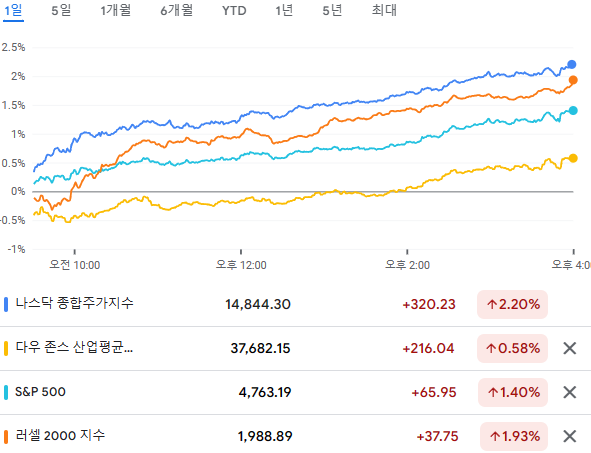Open the 6개월 chart range
Screen dimensions: 591x453
(176, 10)
